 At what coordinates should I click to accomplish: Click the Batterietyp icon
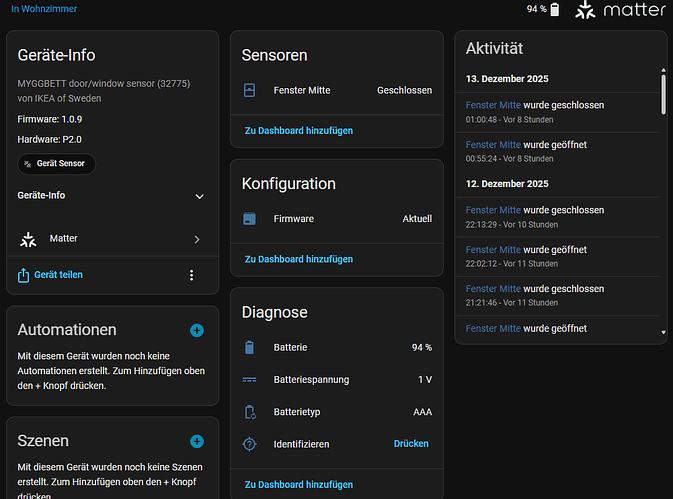[x=250, y=412]
